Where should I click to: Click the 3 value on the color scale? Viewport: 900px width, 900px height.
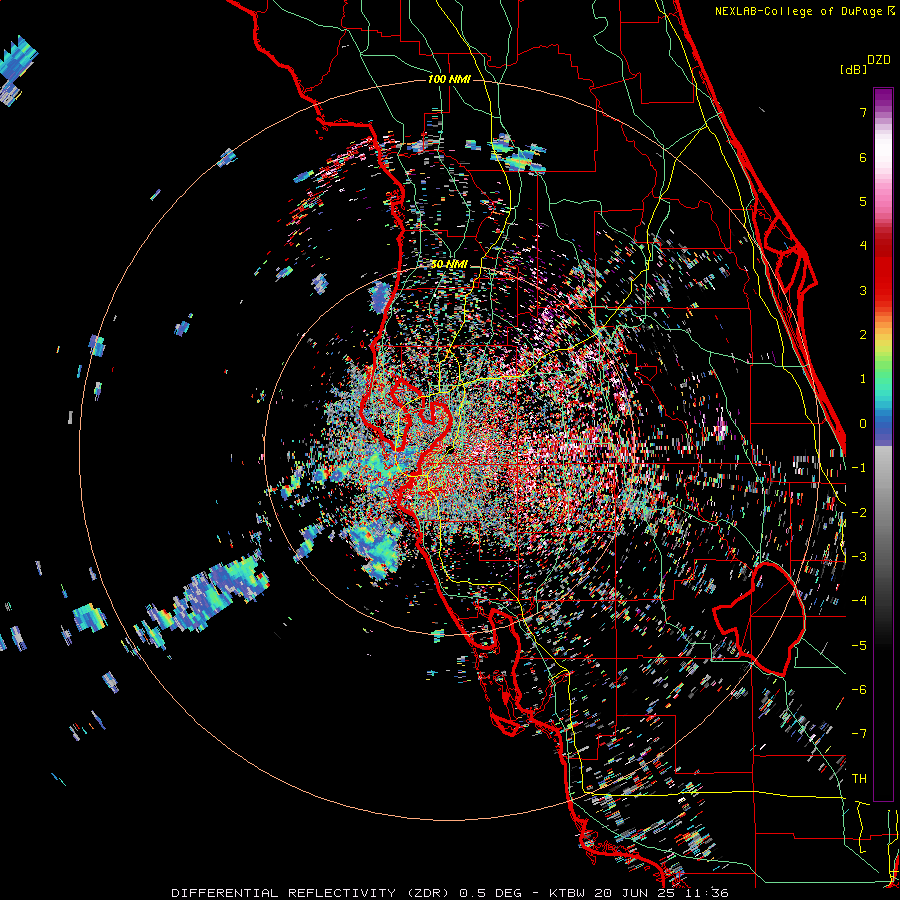(x=863, y=290)
